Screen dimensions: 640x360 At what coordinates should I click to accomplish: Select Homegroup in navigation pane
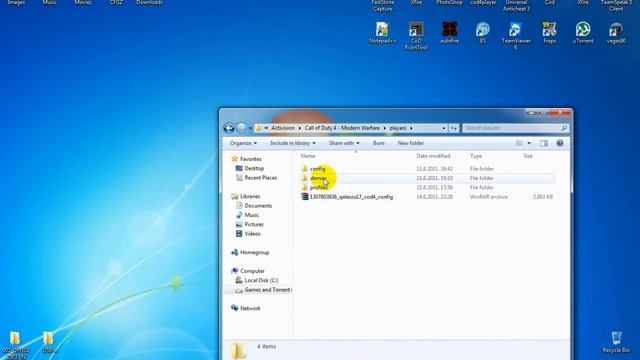point(254,253)
